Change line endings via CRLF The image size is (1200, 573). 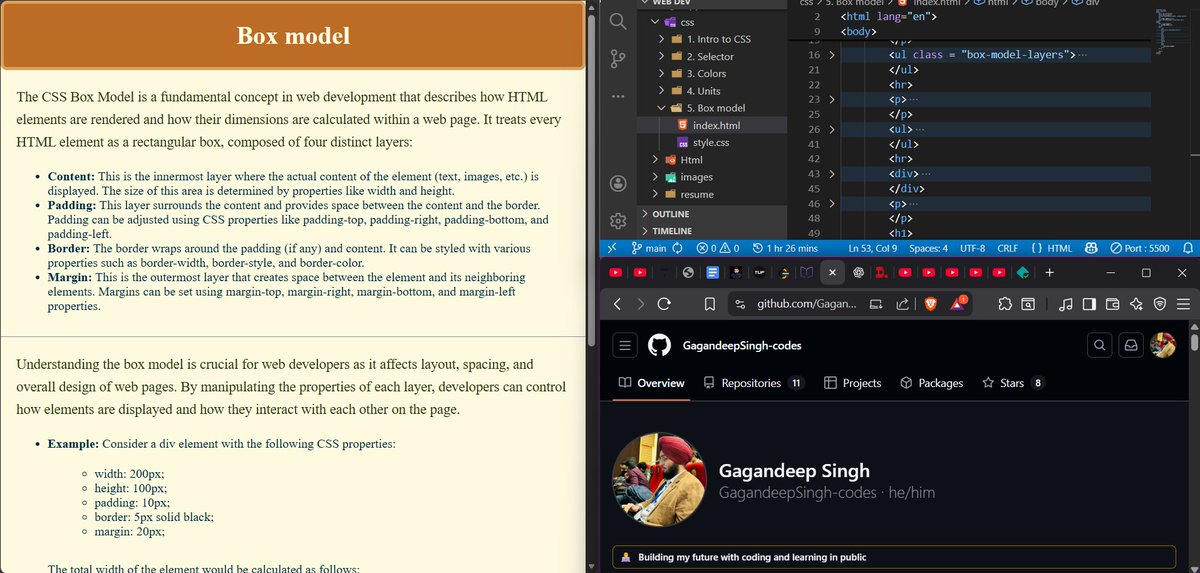1007,248
